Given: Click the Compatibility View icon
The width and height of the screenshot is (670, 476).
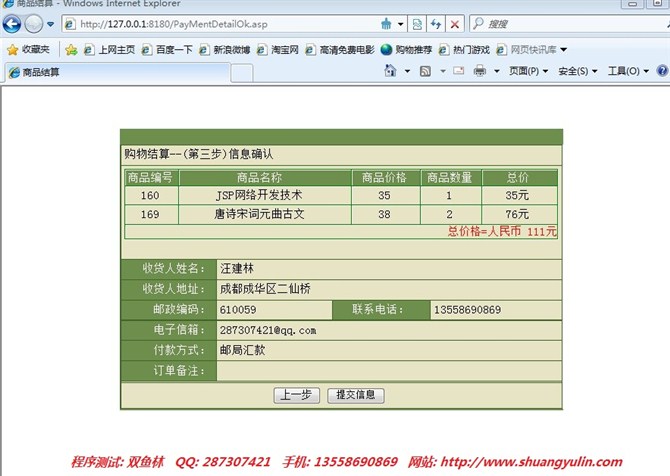Looking at the screenshot, I should coord(418,24).
